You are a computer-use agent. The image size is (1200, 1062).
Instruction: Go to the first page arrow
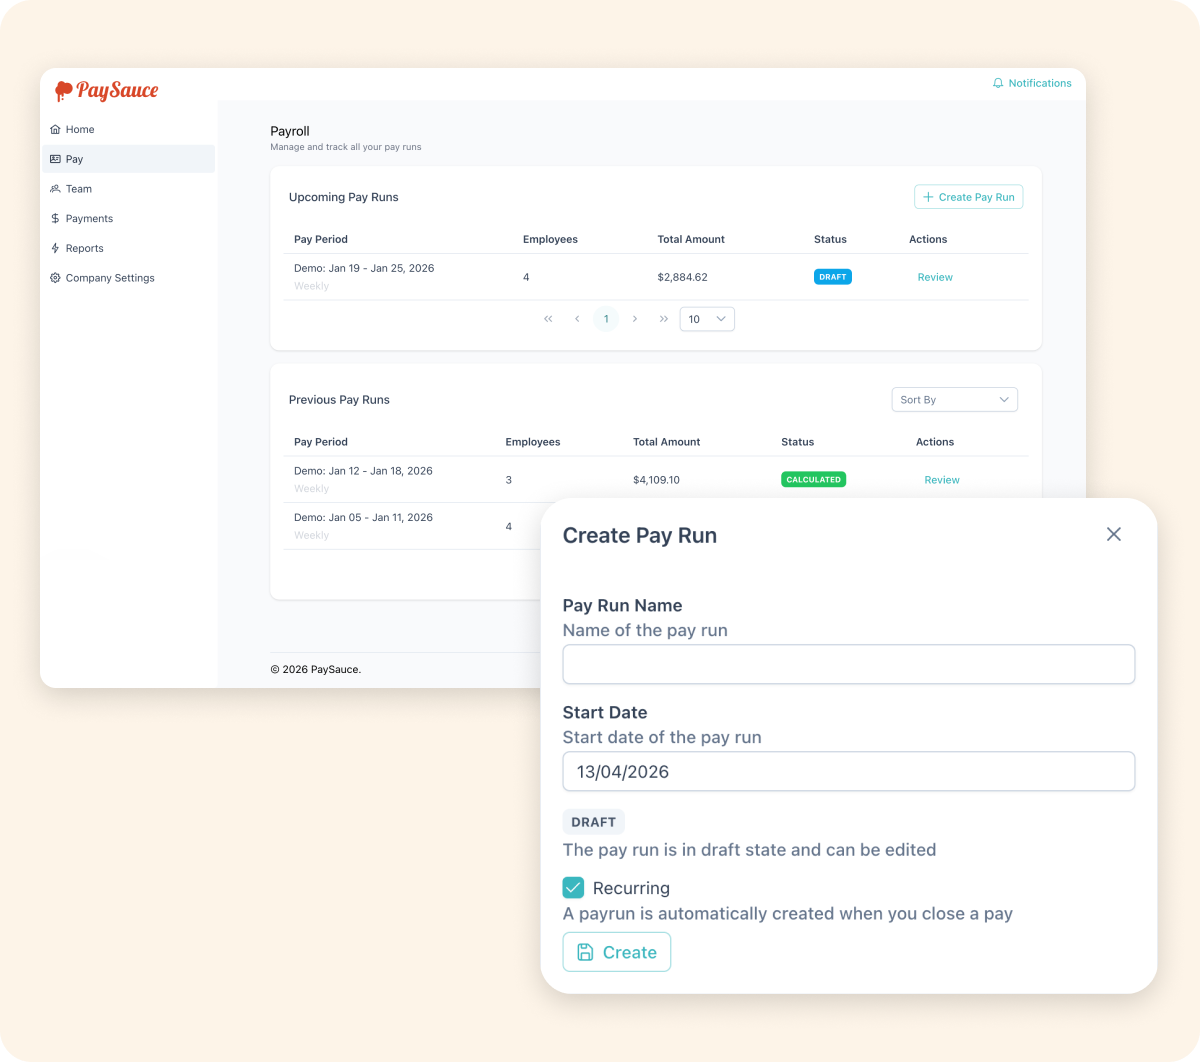tap(548, 319)
